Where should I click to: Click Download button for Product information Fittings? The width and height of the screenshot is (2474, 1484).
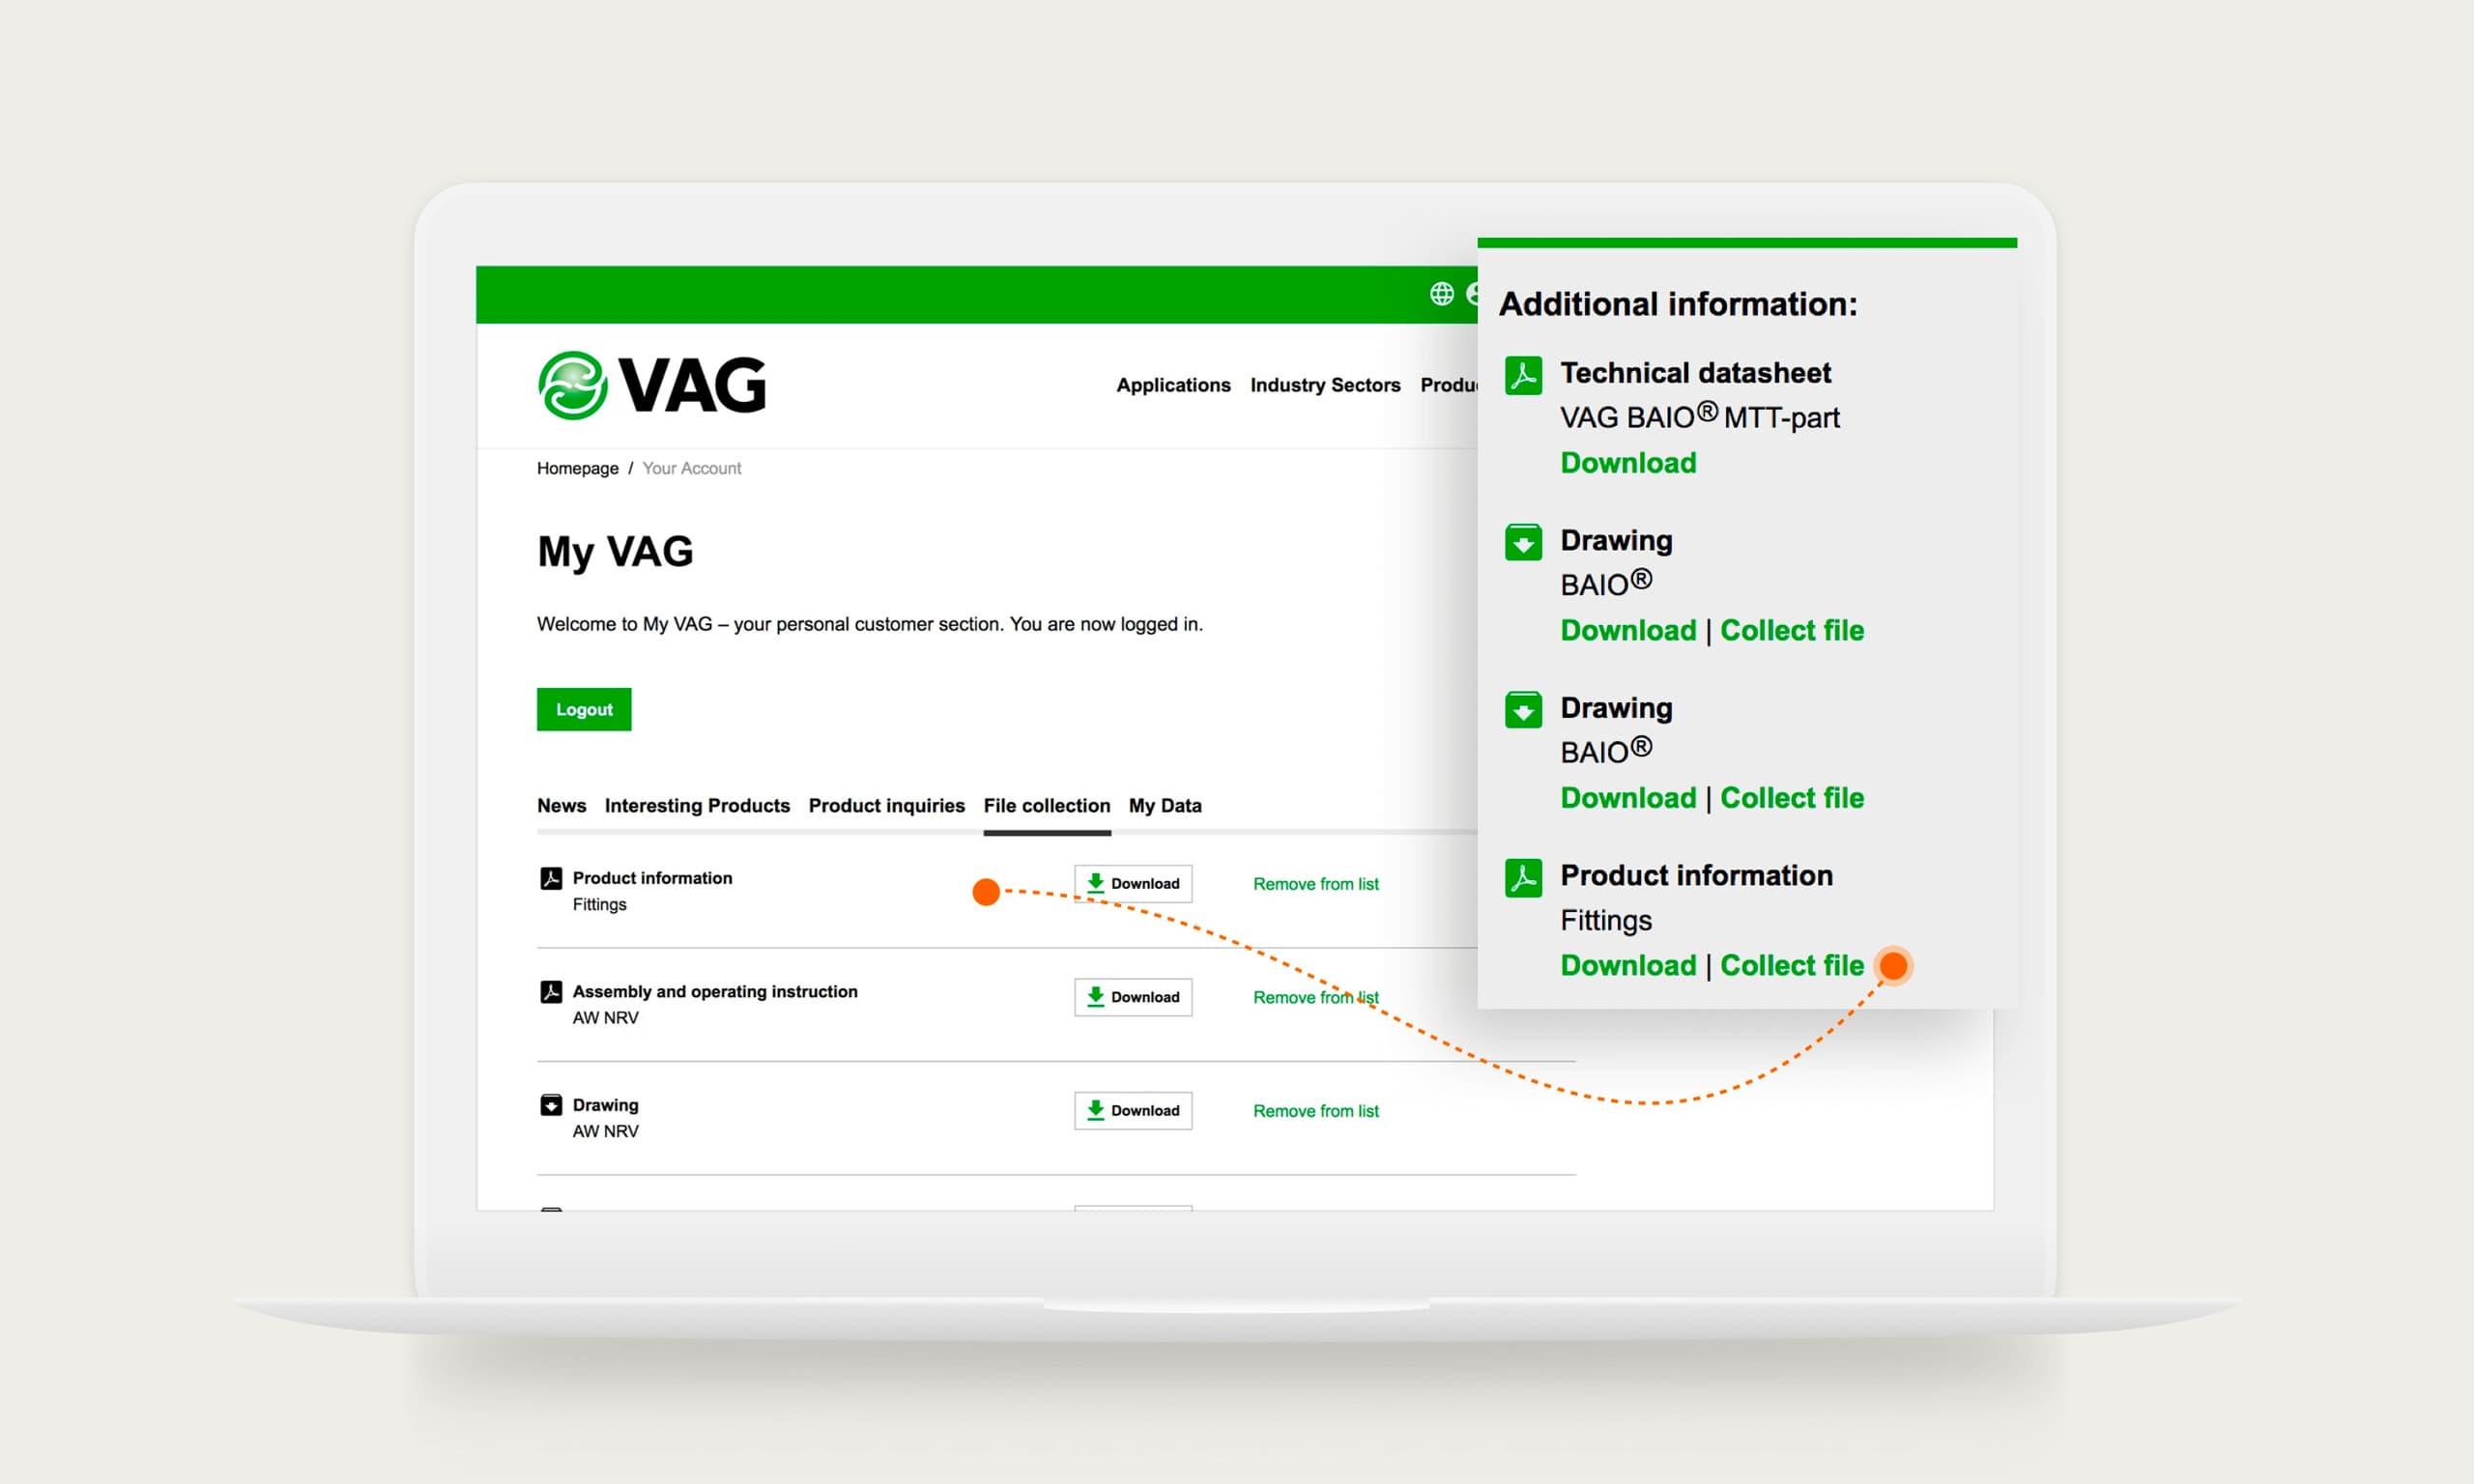pyautogui.click(x=1133, y=883)
